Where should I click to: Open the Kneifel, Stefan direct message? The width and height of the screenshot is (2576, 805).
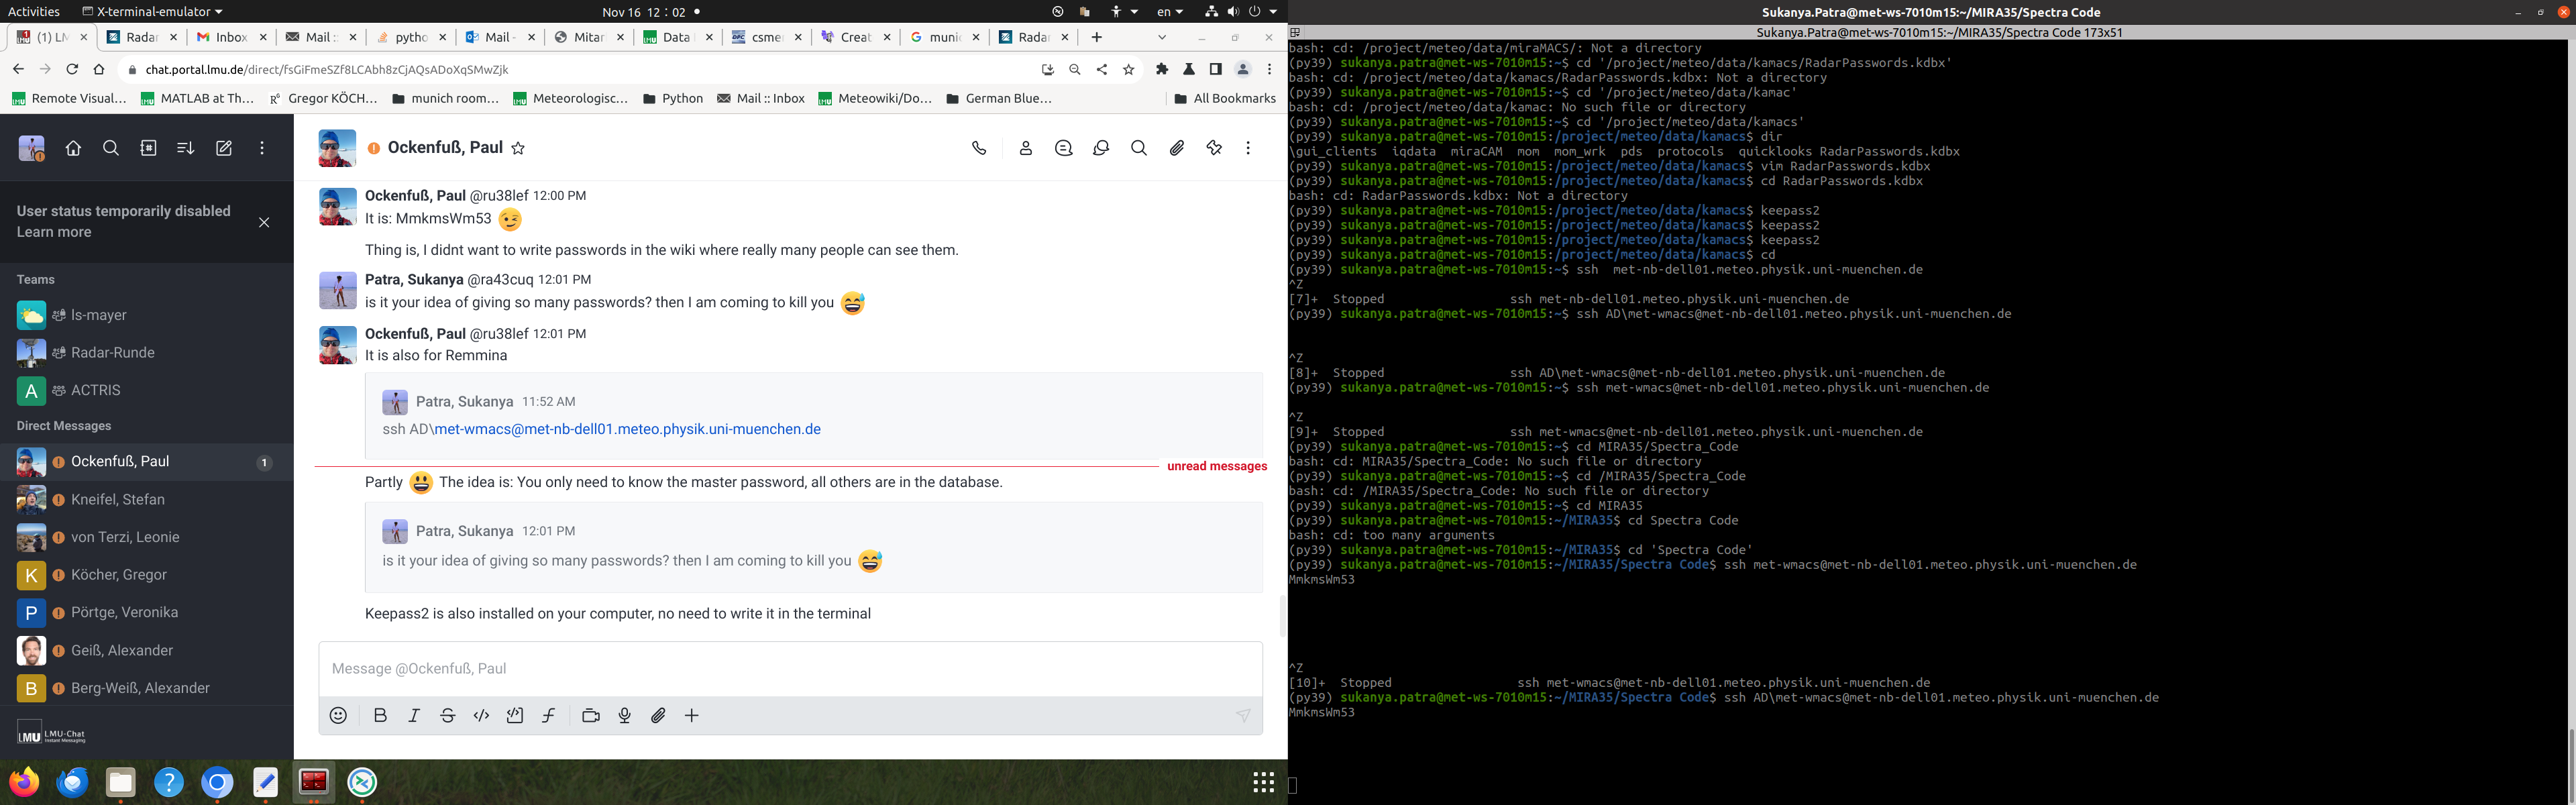click(x=118, y=499)
